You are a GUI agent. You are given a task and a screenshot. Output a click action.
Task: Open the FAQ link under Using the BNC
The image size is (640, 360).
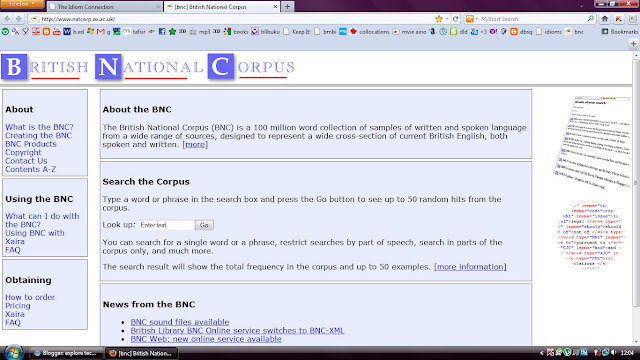(13, 250)
